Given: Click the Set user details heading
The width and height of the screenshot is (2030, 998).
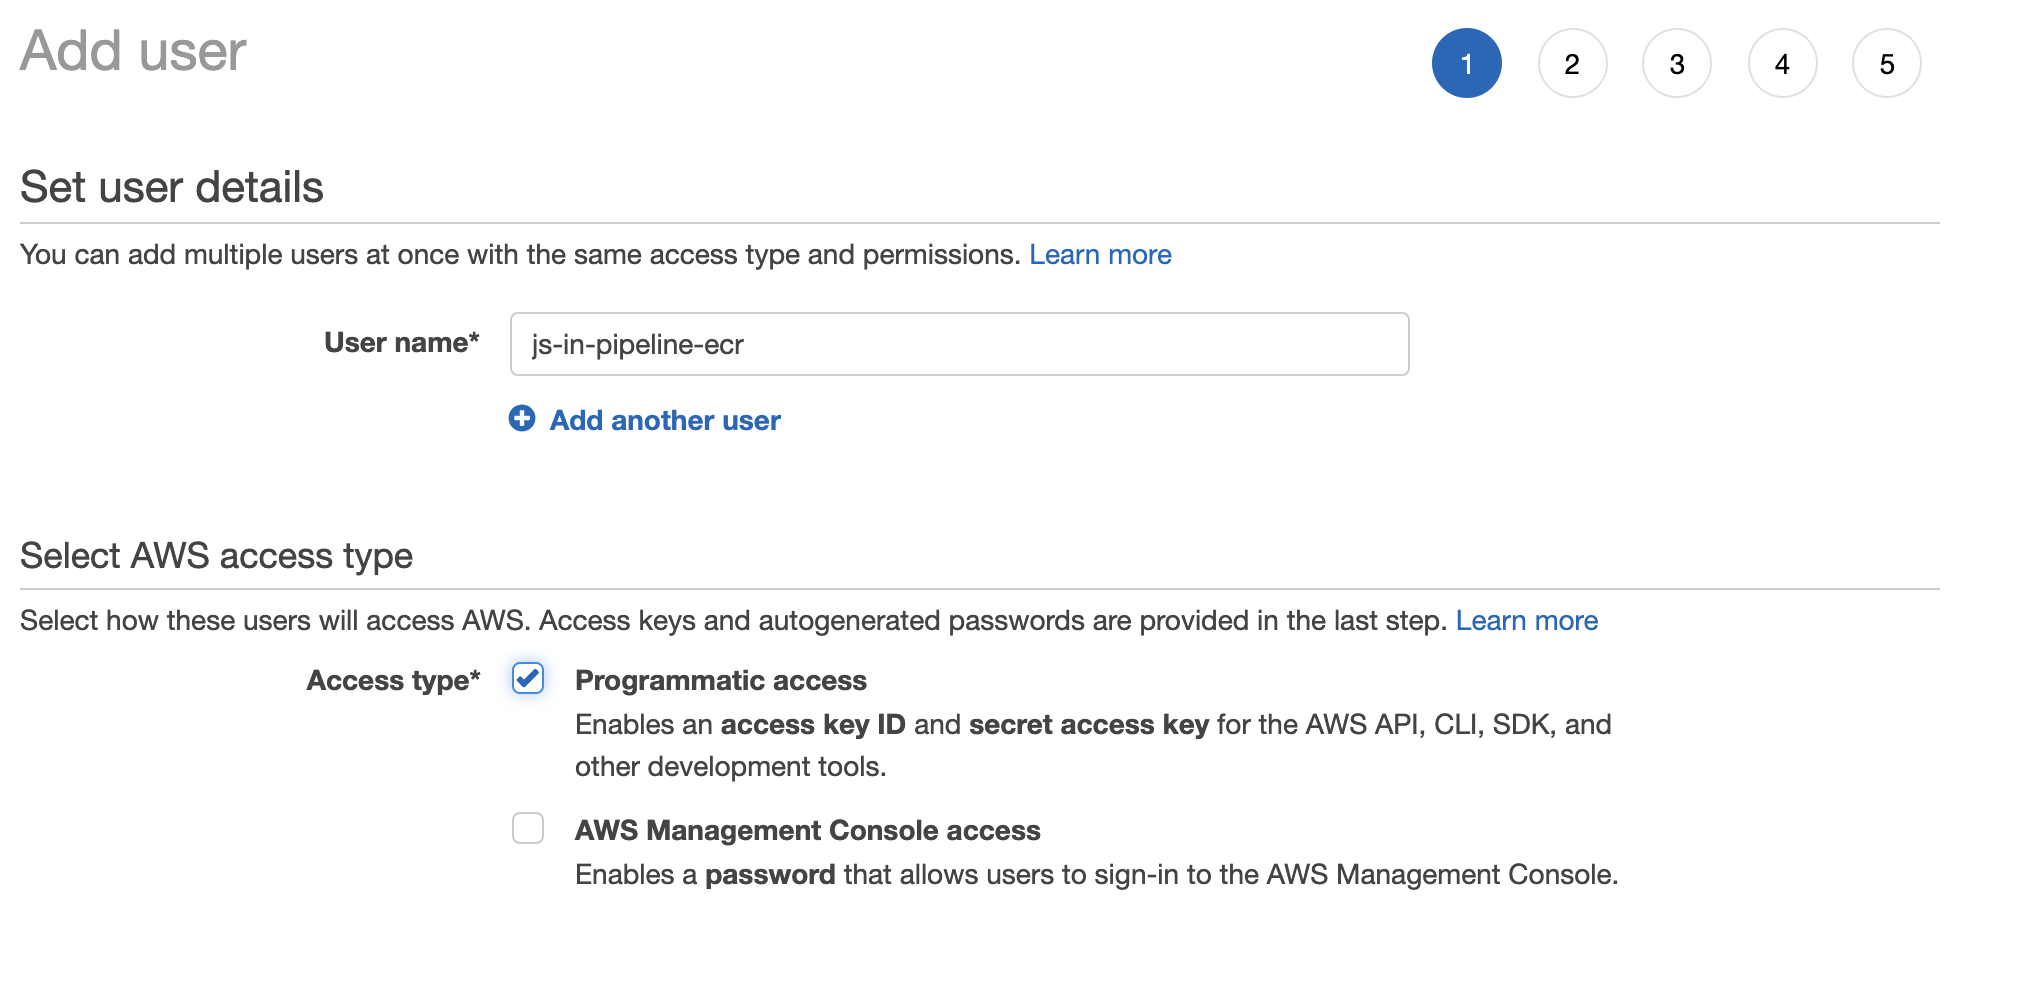Looking at the screenshot, I should point(172,187).
